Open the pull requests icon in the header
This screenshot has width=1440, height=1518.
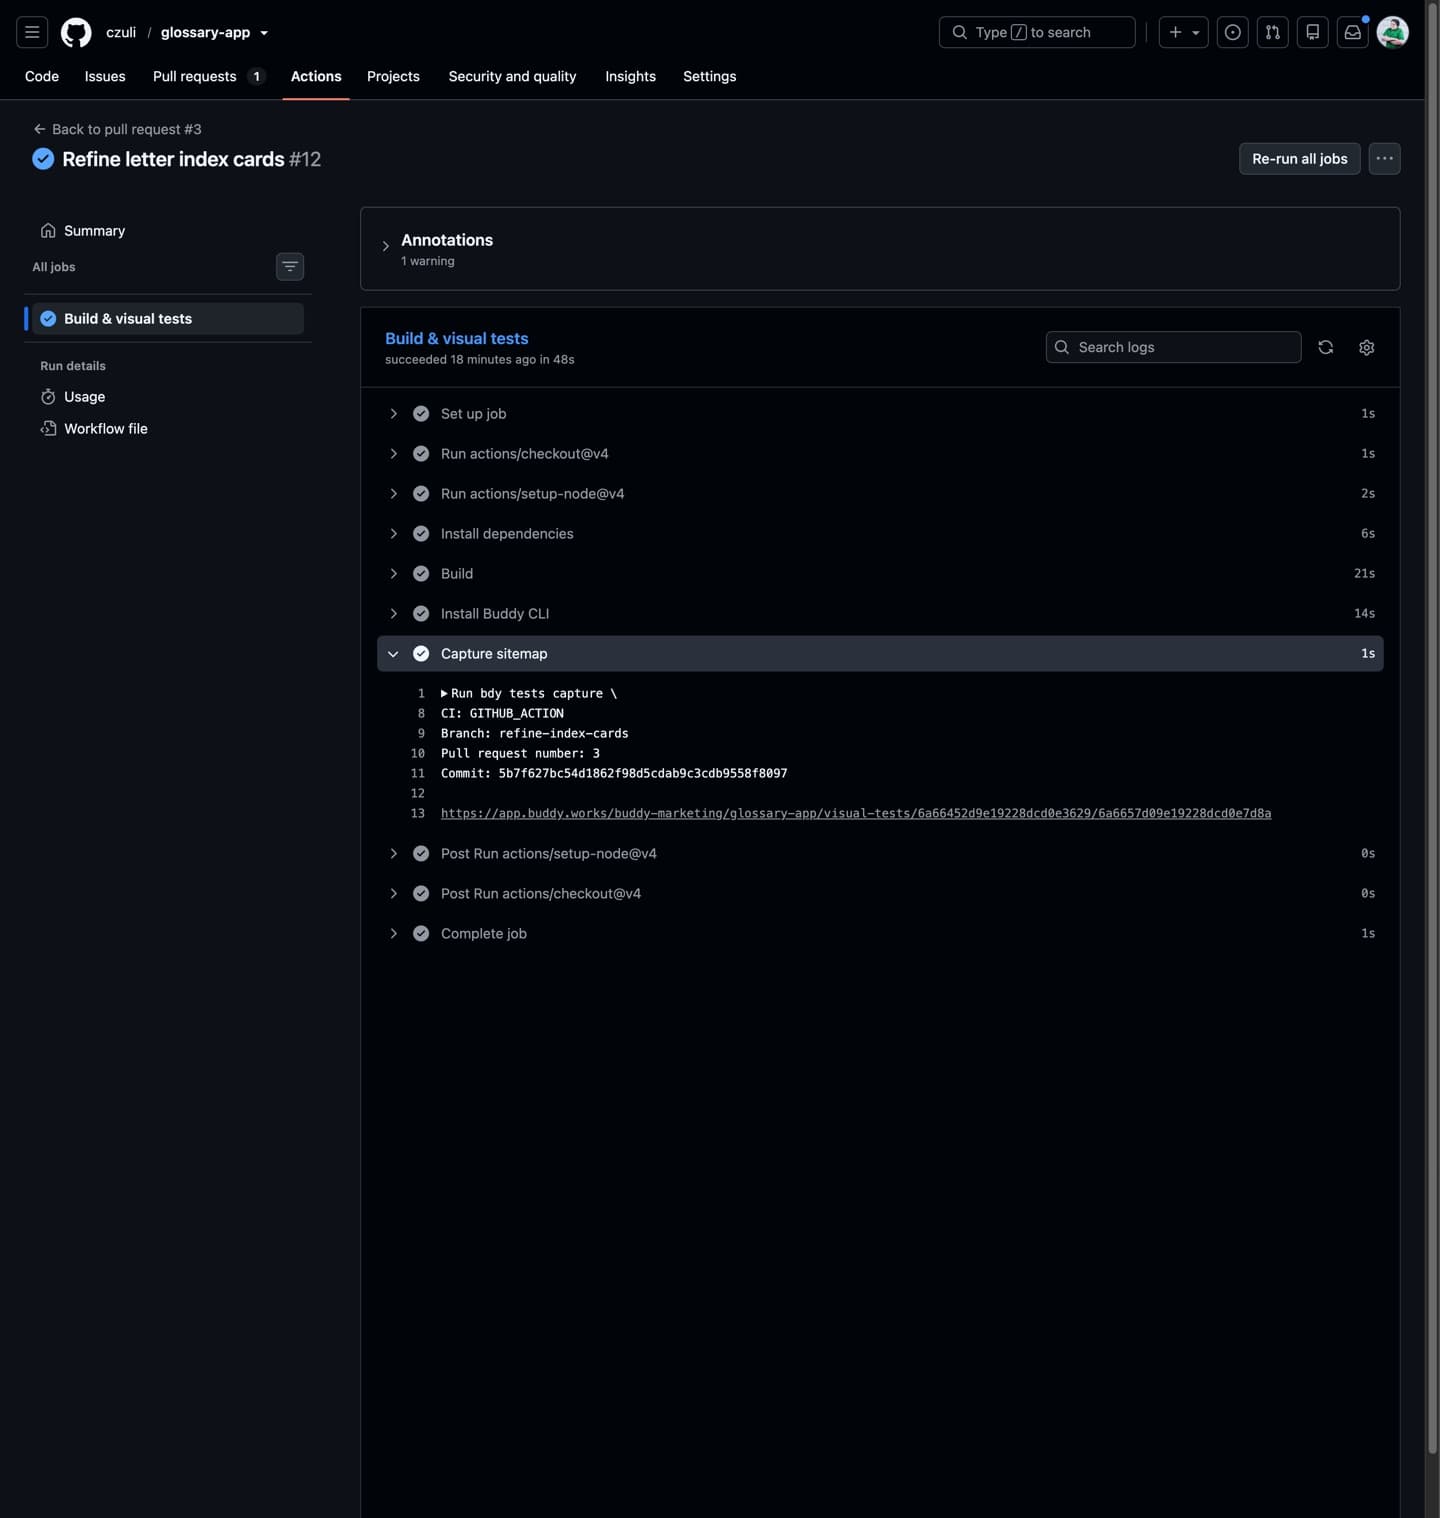pos(1272,32)
